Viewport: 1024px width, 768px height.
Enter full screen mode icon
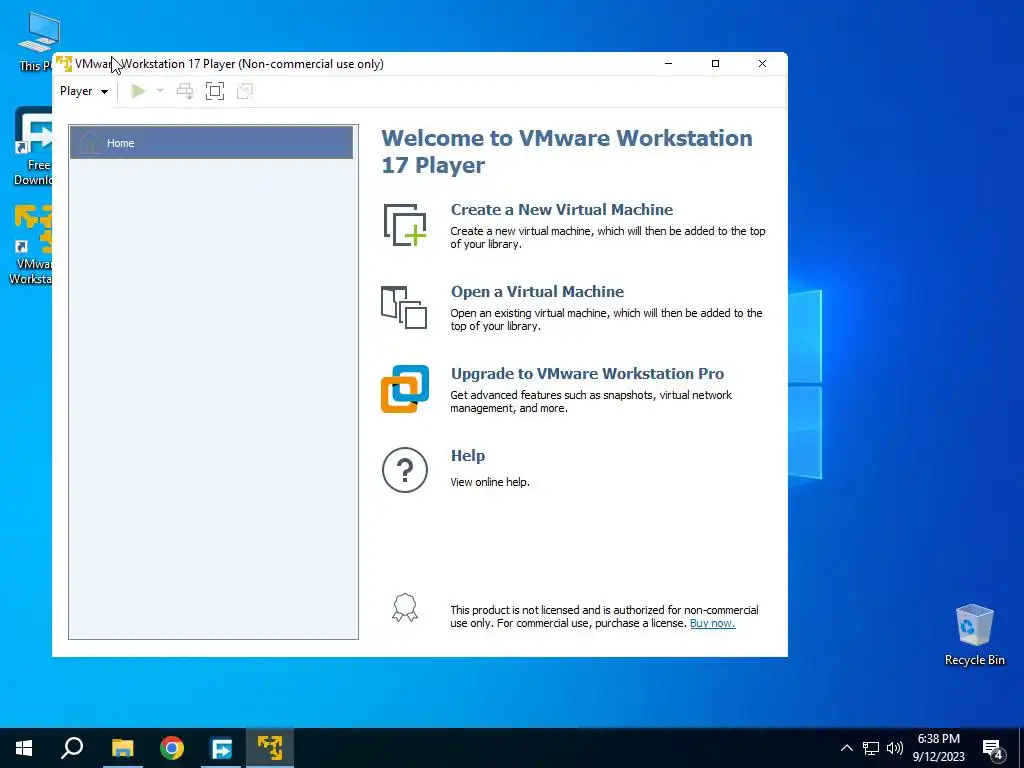pyautogui.click(x=215, y=91)
